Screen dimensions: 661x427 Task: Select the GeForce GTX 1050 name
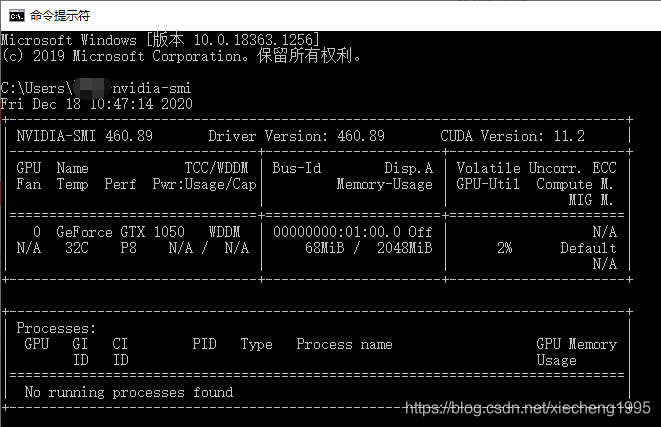pyautogui.click(x=120, y=232)
